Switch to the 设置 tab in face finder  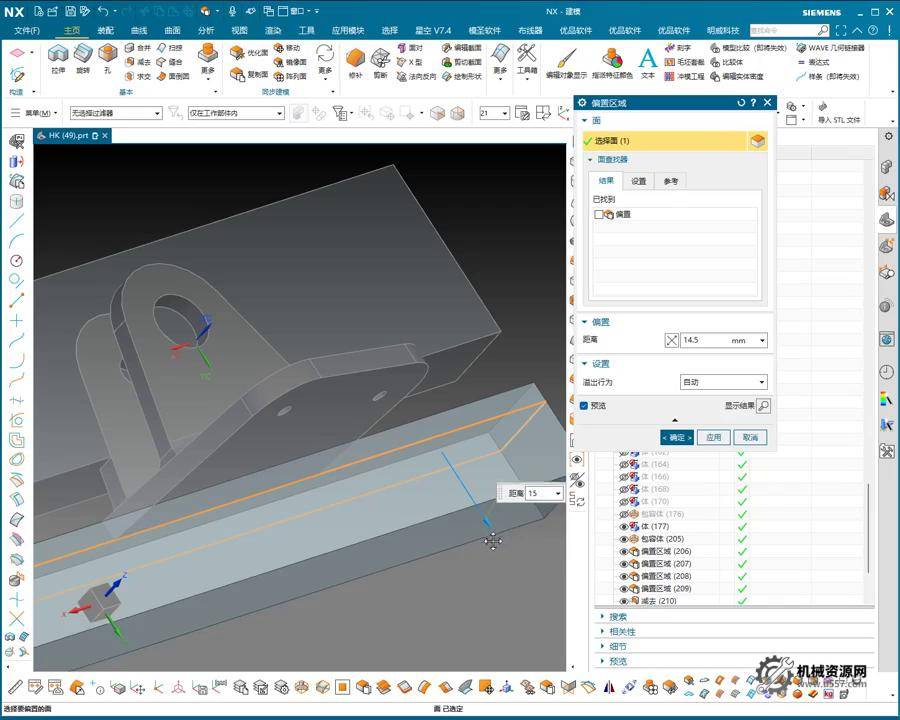pos(638,181)
